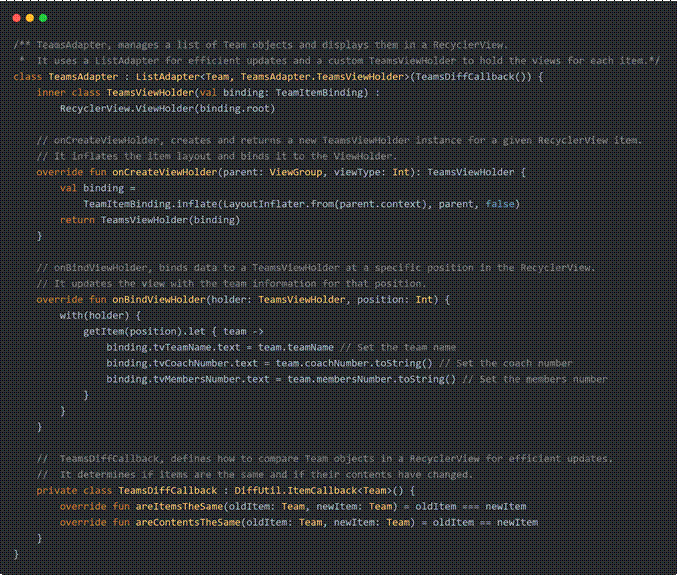Click the yellow minimize dot
The height and width of the screenshot is (575, 677).
coord(30,18)
